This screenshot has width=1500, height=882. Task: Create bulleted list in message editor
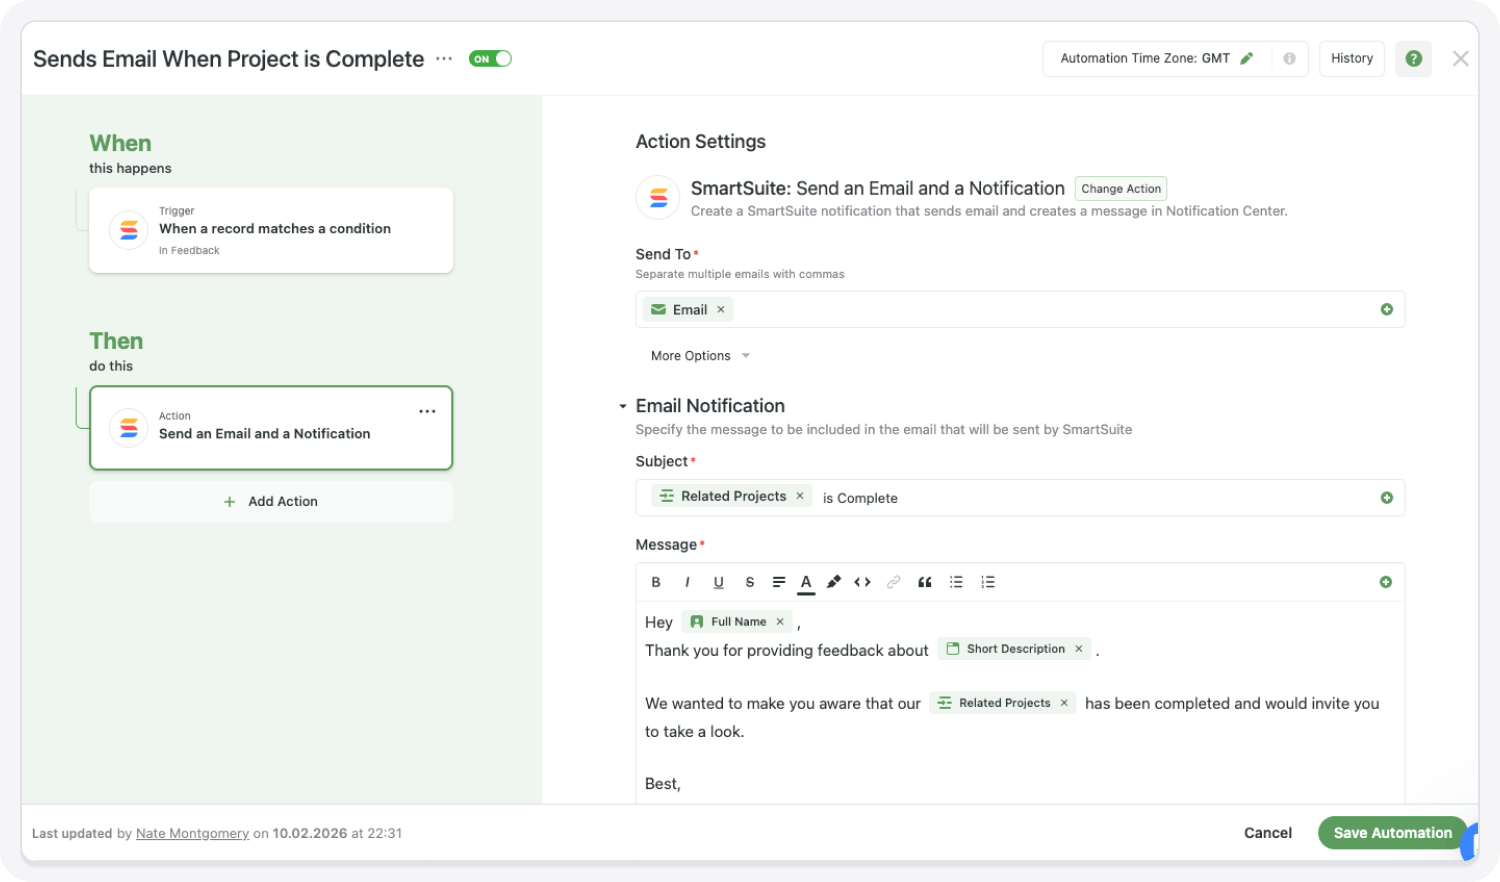coord(956,582)
